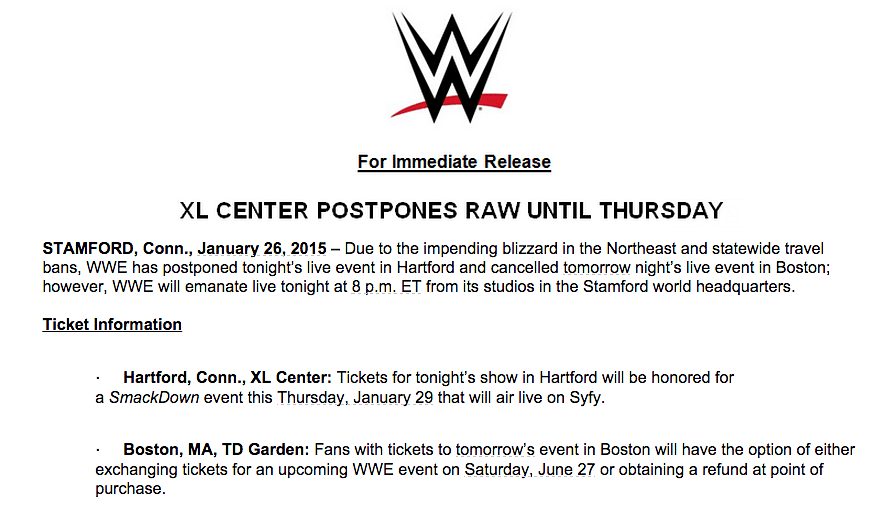This screenshot has height=511, width=880.
Task: Click the For Immediate Release heading
Action: (x=454, y=162)
